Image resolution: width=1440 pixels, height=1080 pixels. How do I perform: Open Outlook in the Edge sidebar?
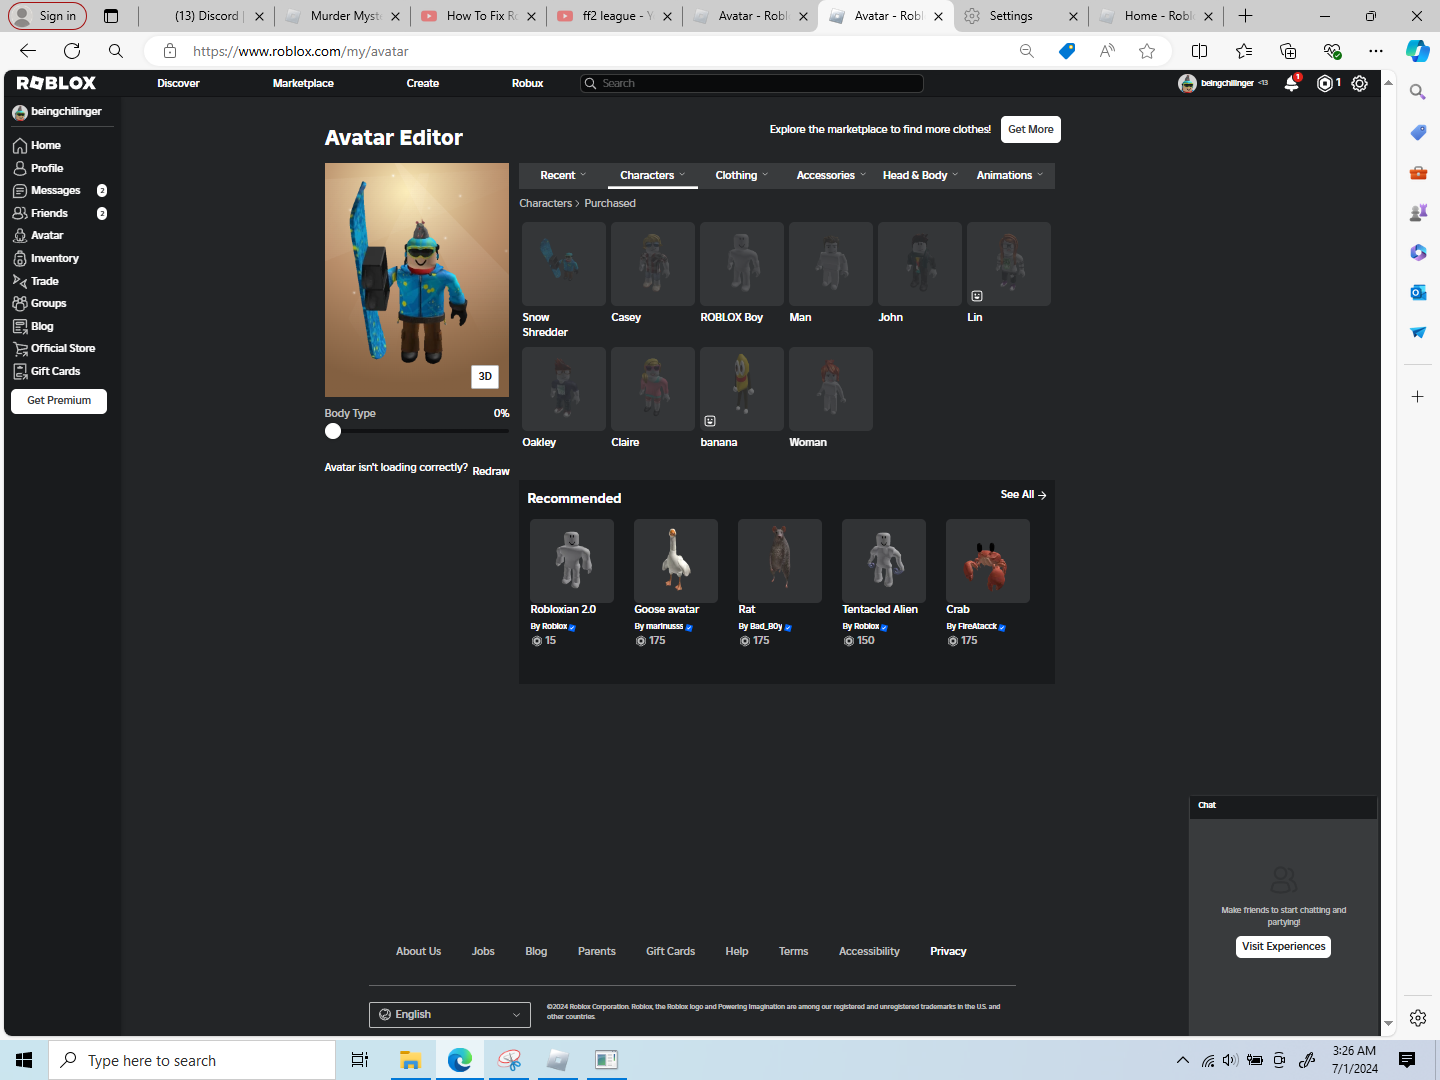[x=1418, y=292]
